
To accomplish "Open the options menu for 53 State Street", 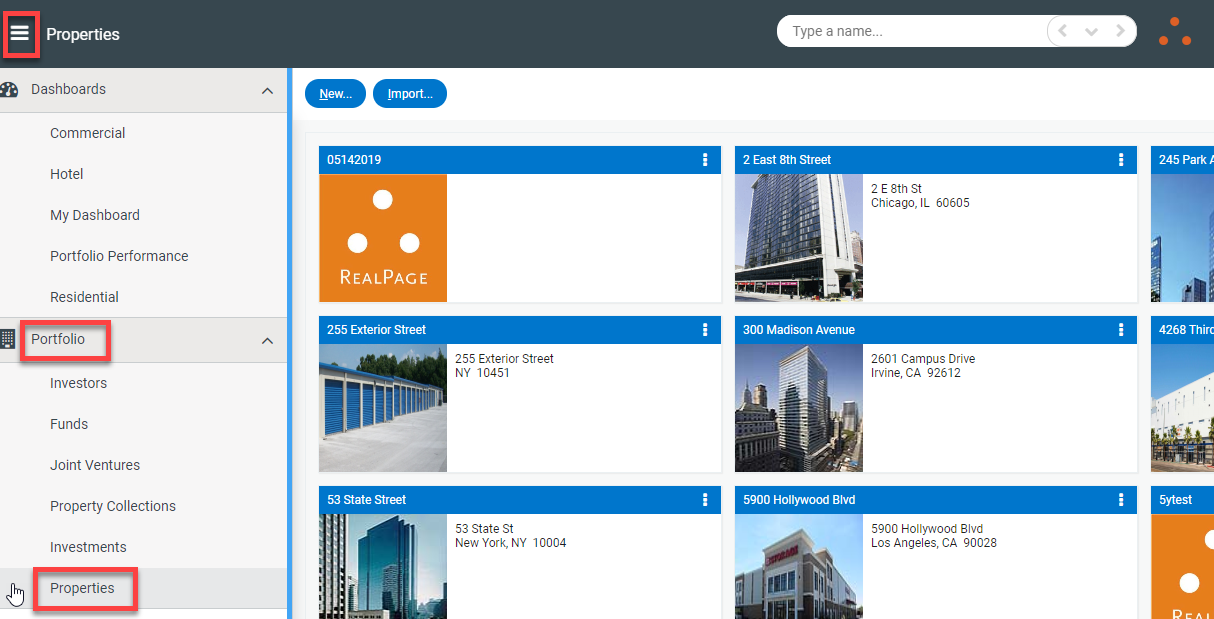I will point(705,500).
